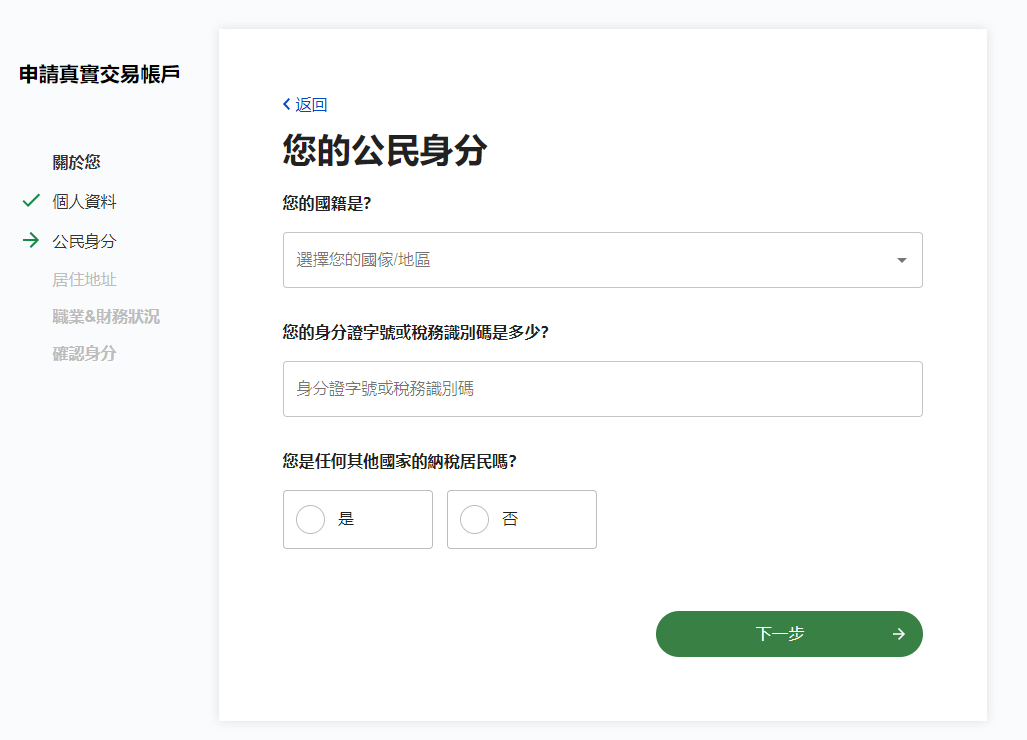Select the 公民身分 step in the sidebar
Image resolution: width=1027 pixels, height=740 pixels.
click(84, 242)
